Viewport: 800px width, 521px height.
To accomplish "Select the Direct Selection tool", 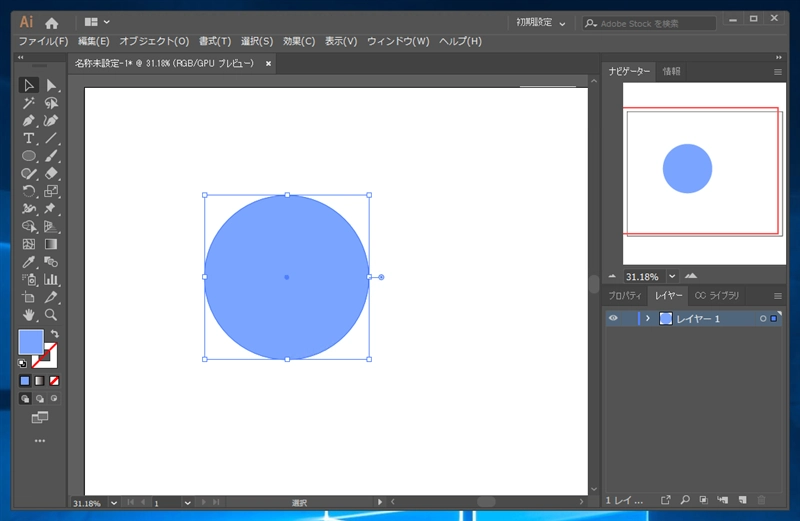I will point(51,85).
